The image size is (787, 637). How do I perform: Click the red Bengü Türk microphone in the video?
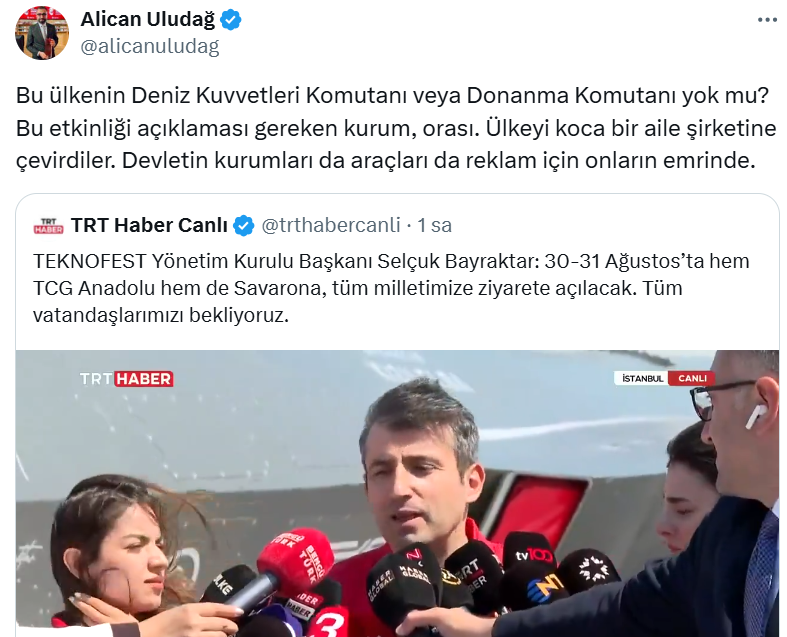click(x=296, y=561)
